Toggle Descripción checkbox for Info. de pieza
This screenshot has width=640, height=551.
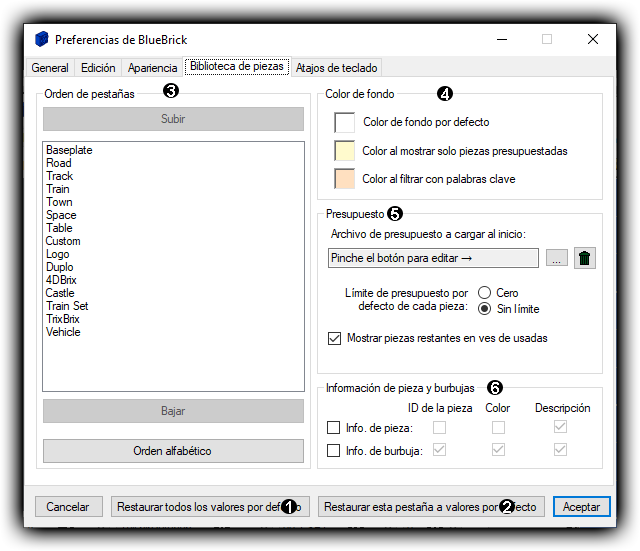560,427
